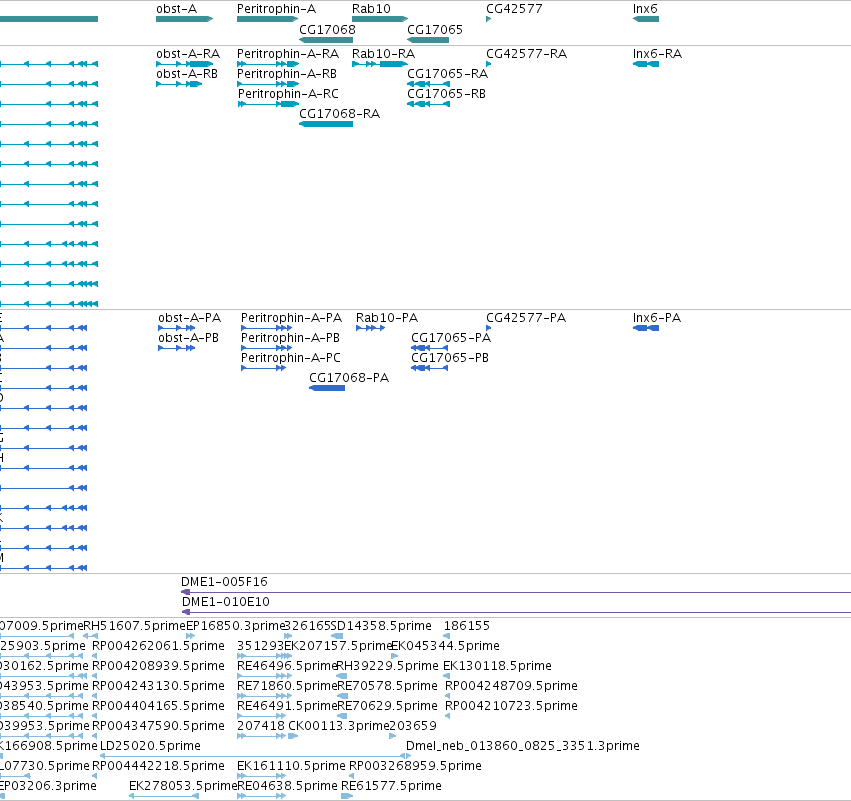Click the EK207157.5prime label
851x801 pixels.
click(x=338, y=646)
